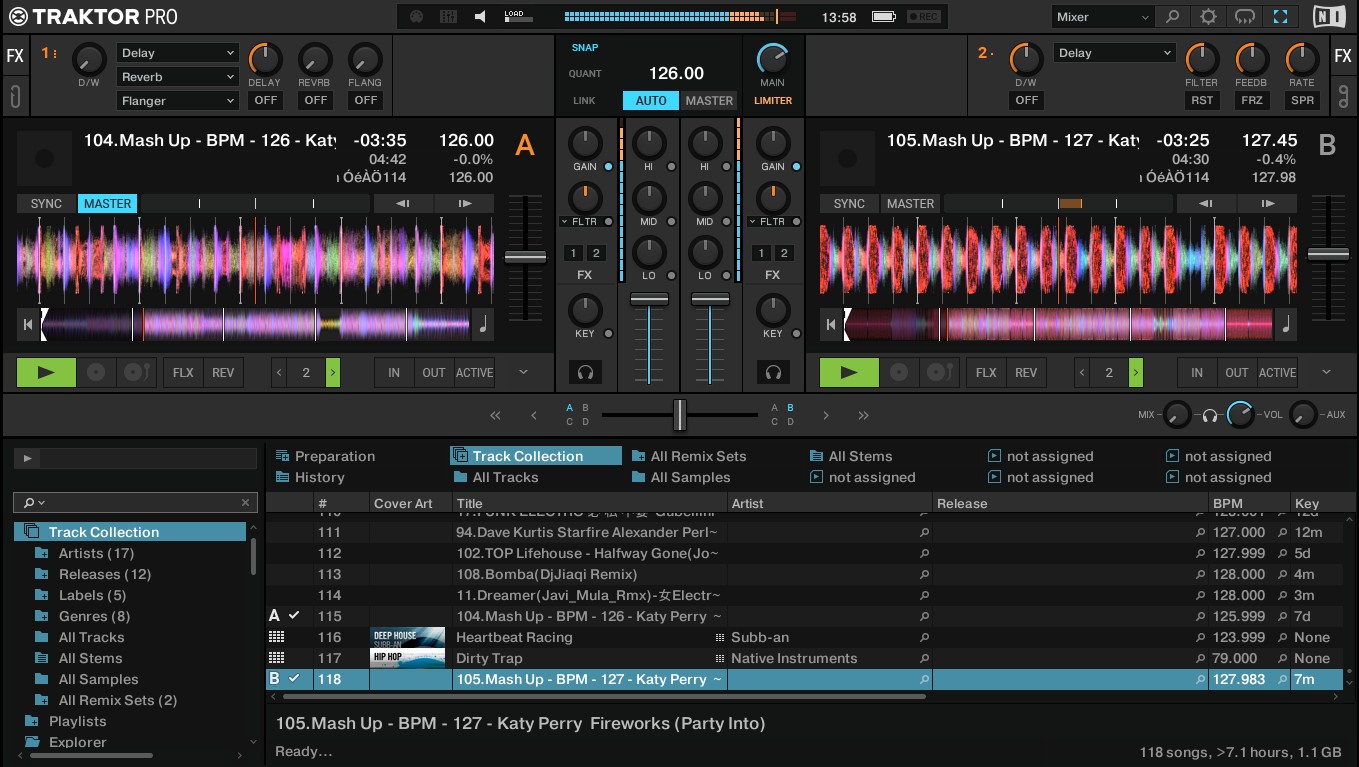Open the preferences gear icon
Viewport: 1359px width, 767px height.
coord(1208,17)
